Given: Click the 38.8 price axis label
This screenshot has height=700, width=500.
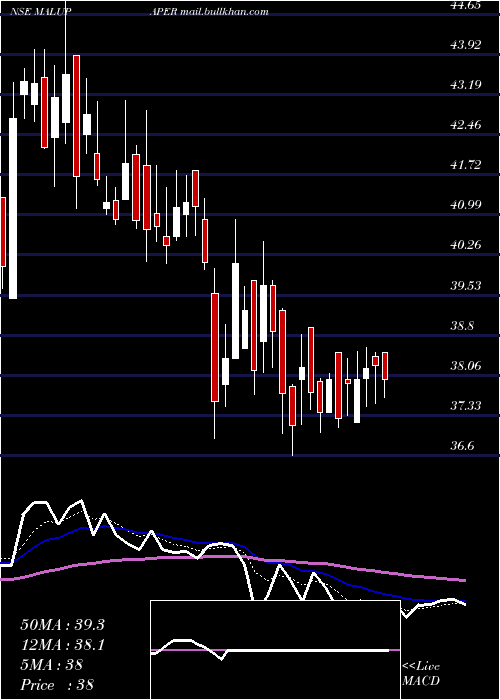Looking at the screenshot, I should 462,325.
